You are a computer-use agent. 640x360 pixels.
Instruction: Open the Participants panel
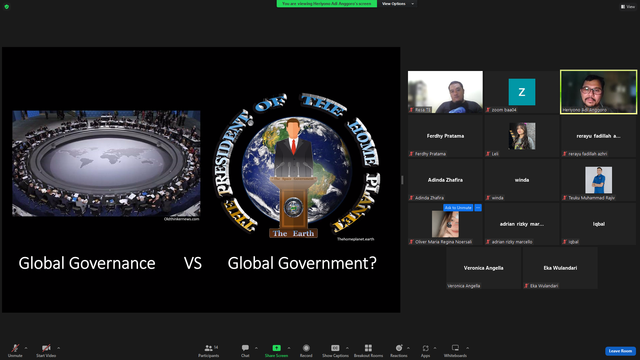tap(209, 350)
